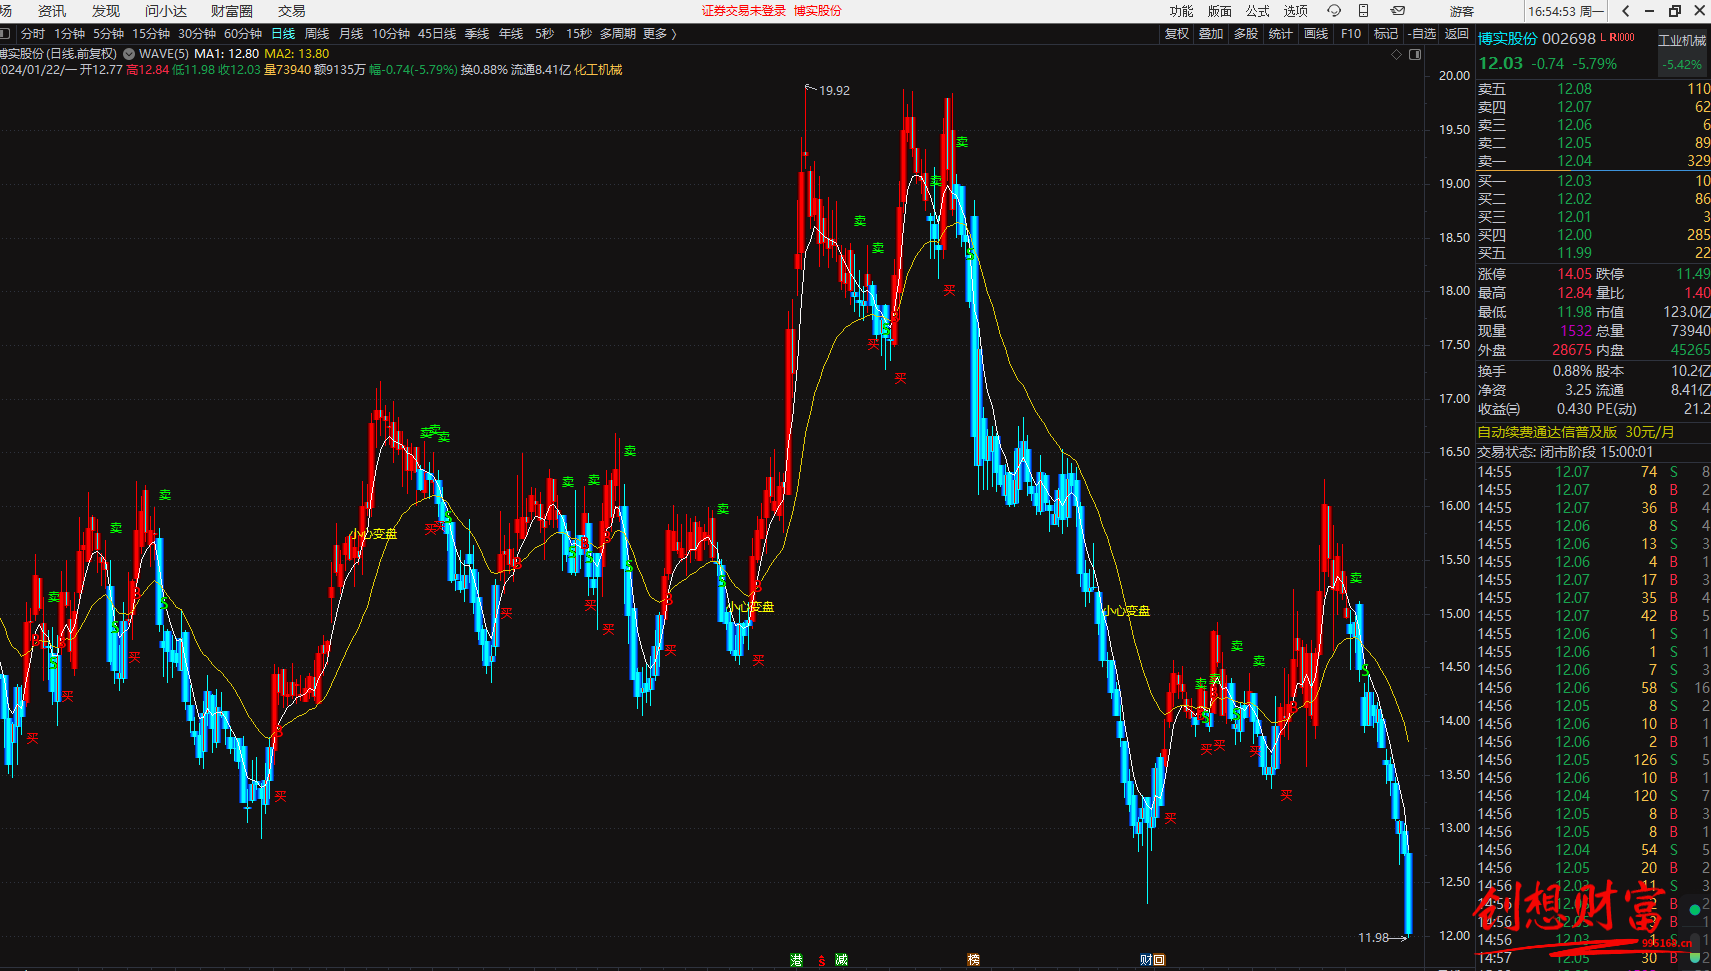Open the 选项 menu
1711x971 pixels.
click(1296, 11)
